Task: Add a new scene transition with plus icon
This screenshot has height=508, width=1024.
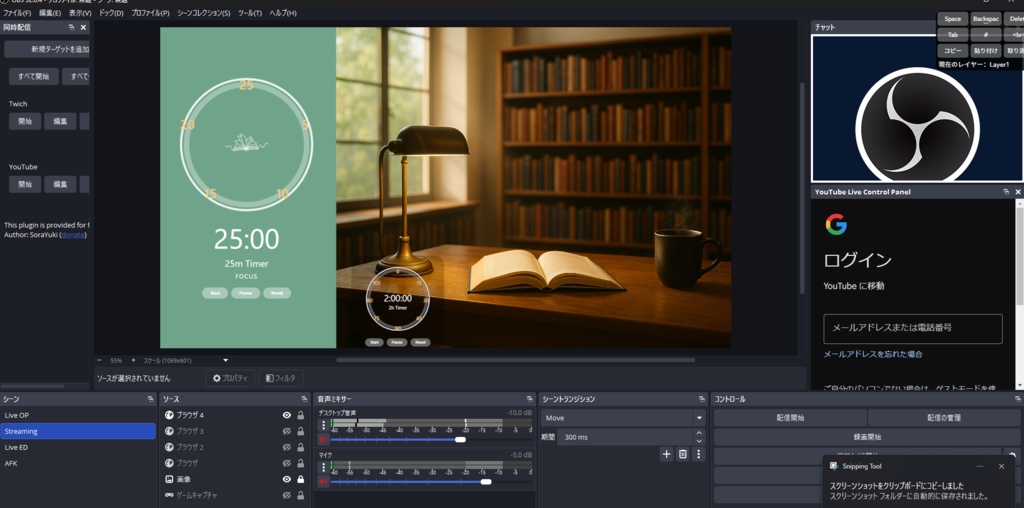Action: [667, 454]
